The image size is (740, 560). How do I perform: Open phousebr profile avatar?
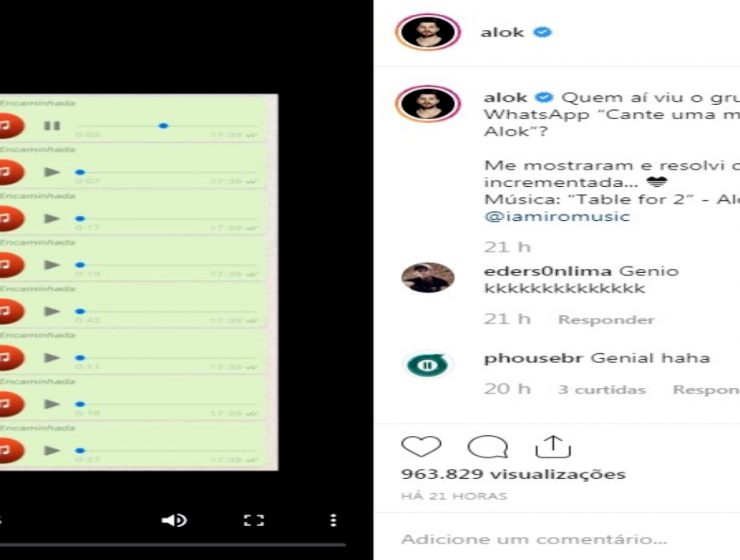click(x=427, y=365)
